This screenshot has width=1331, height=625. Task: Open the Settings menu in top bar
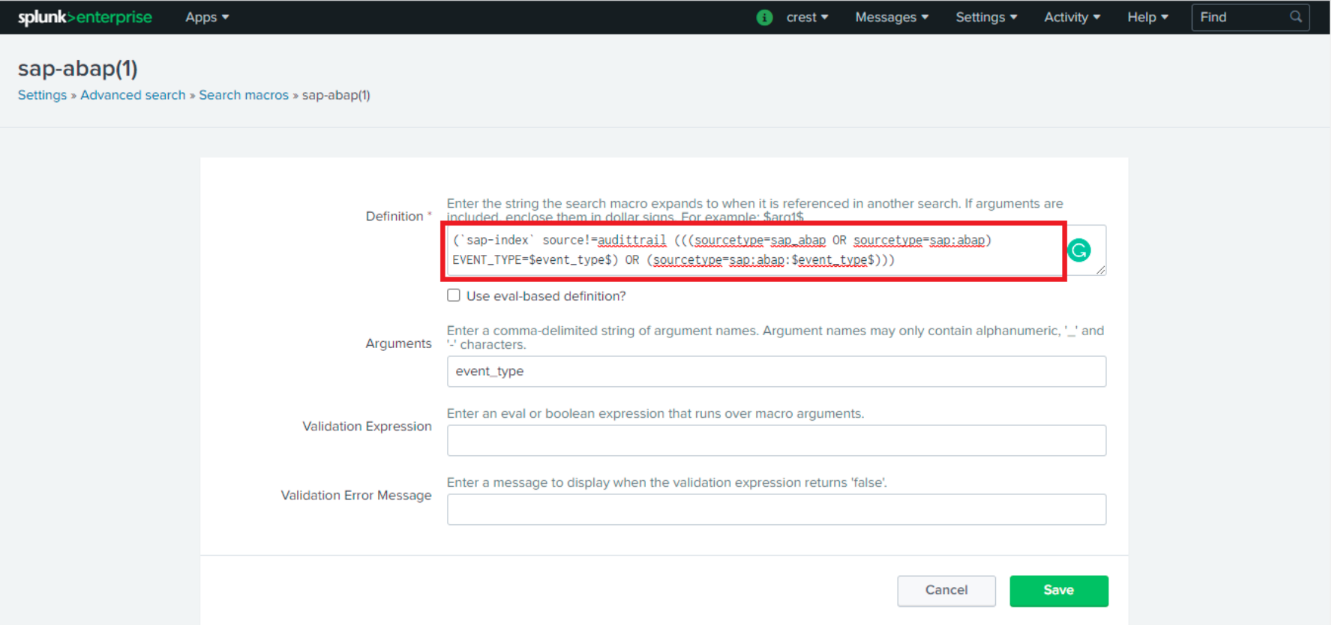[986, 17]
